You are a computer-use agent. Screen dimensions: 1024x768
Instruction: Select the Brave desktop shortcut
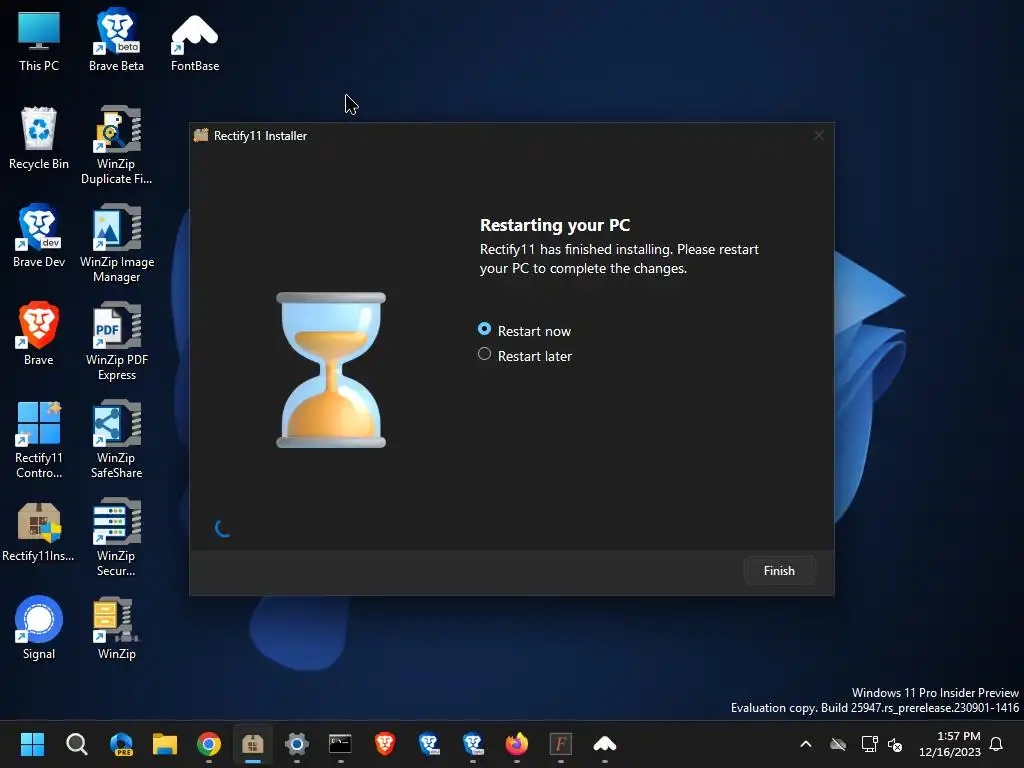click(39, 334)
